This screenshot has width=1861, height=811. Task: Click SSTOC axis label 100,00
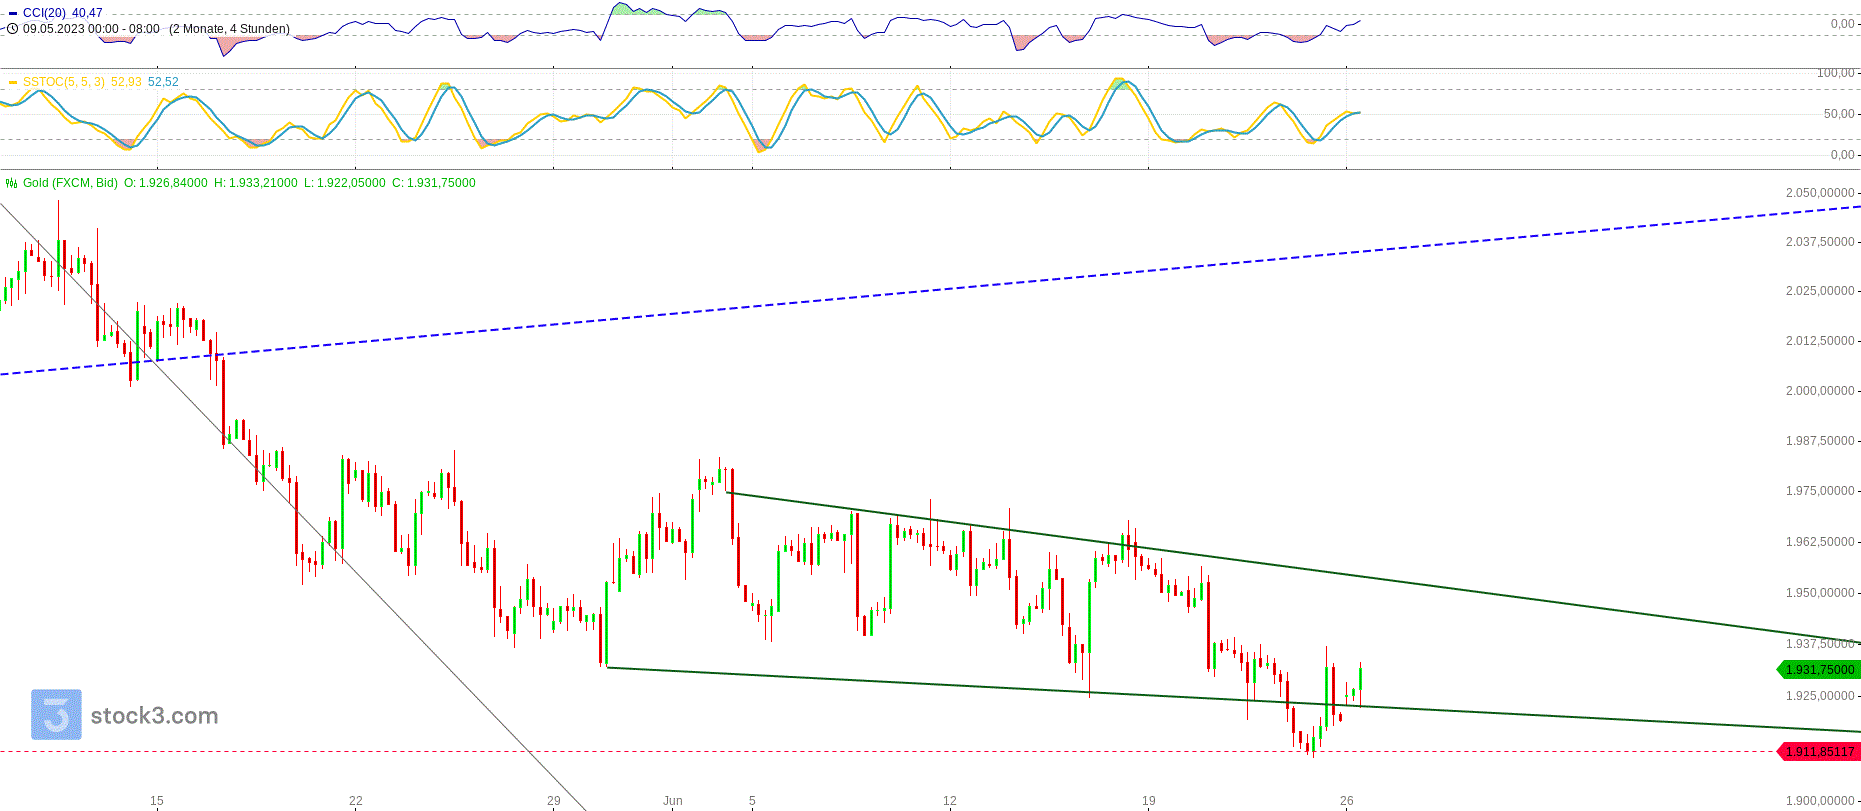[x=1835, y=73]
